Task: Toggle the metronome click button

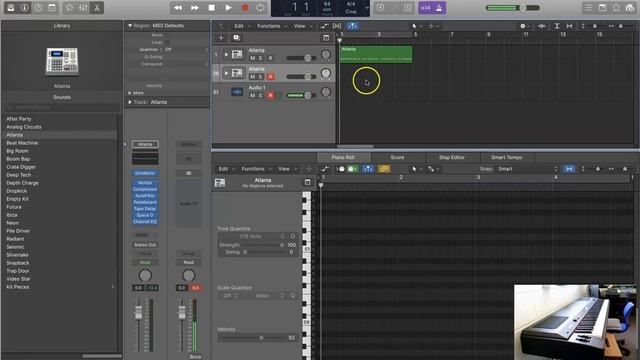Action: (x=439, y=8)
